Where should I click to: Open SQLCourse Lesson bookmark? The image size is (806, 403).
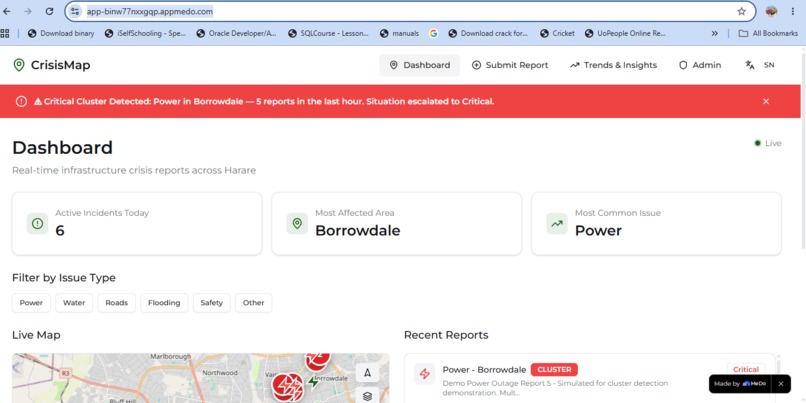[328, 33]
